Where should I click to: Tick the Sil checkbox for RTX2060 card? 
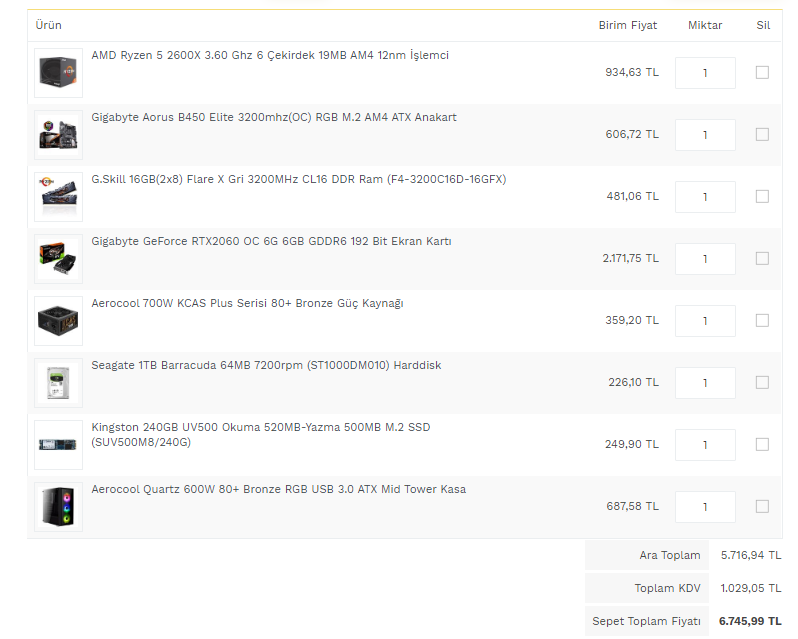pyautogui.click(x=762, y=258)
